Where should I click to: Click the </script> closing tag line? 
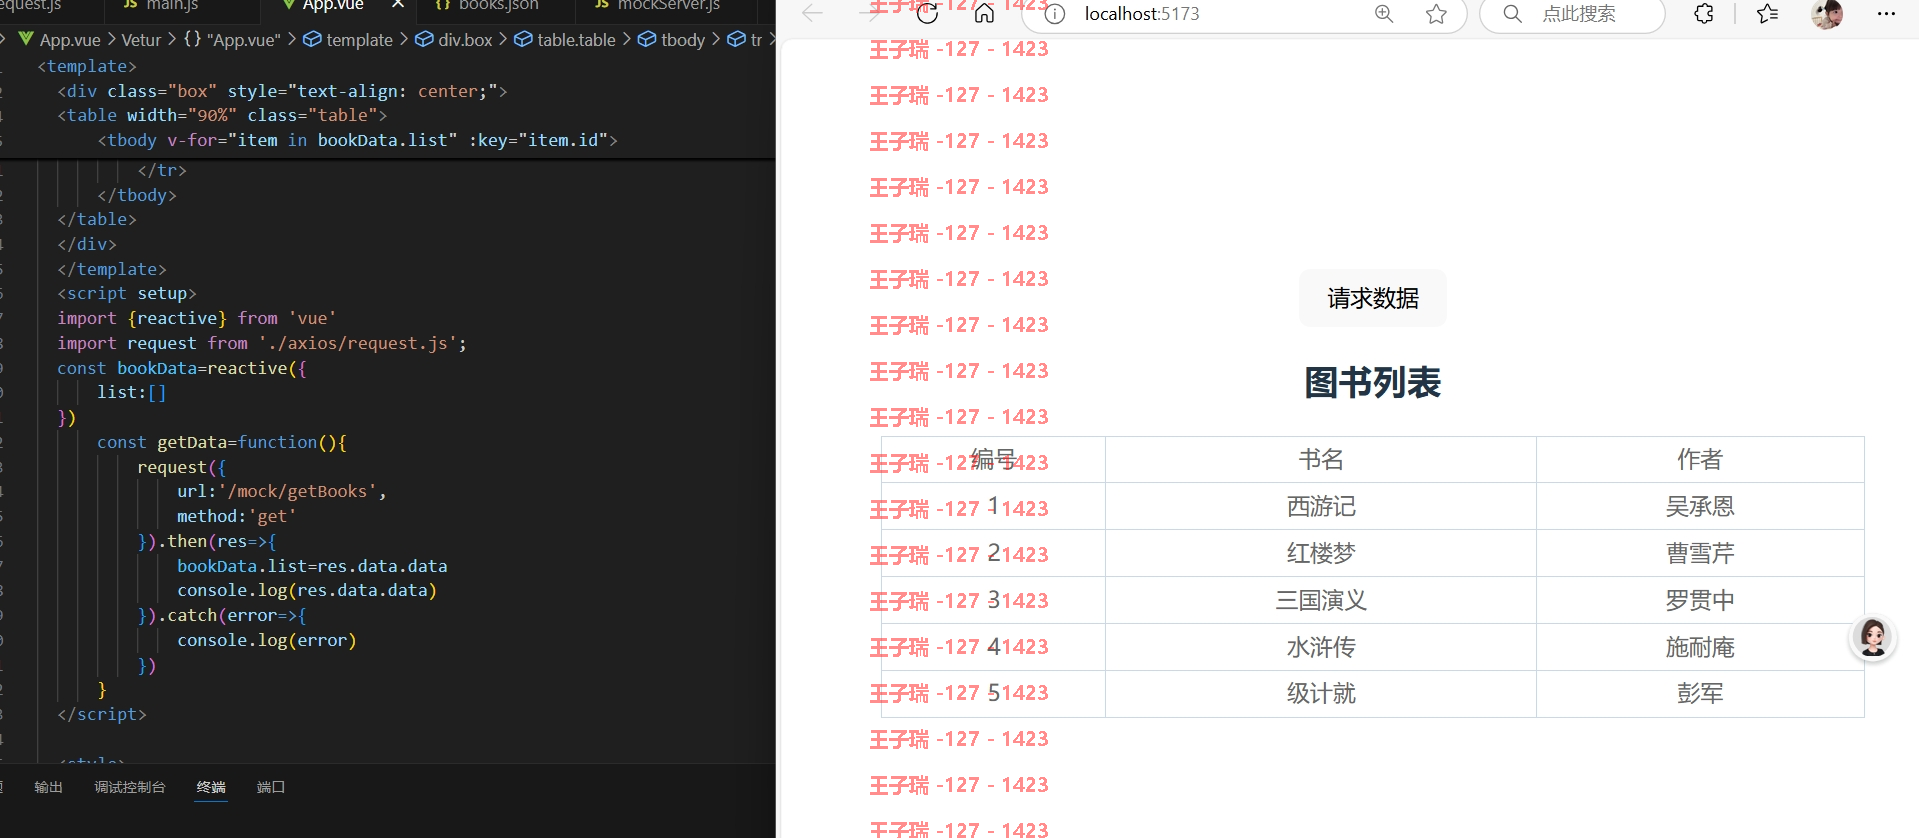(x=102, y=714)
